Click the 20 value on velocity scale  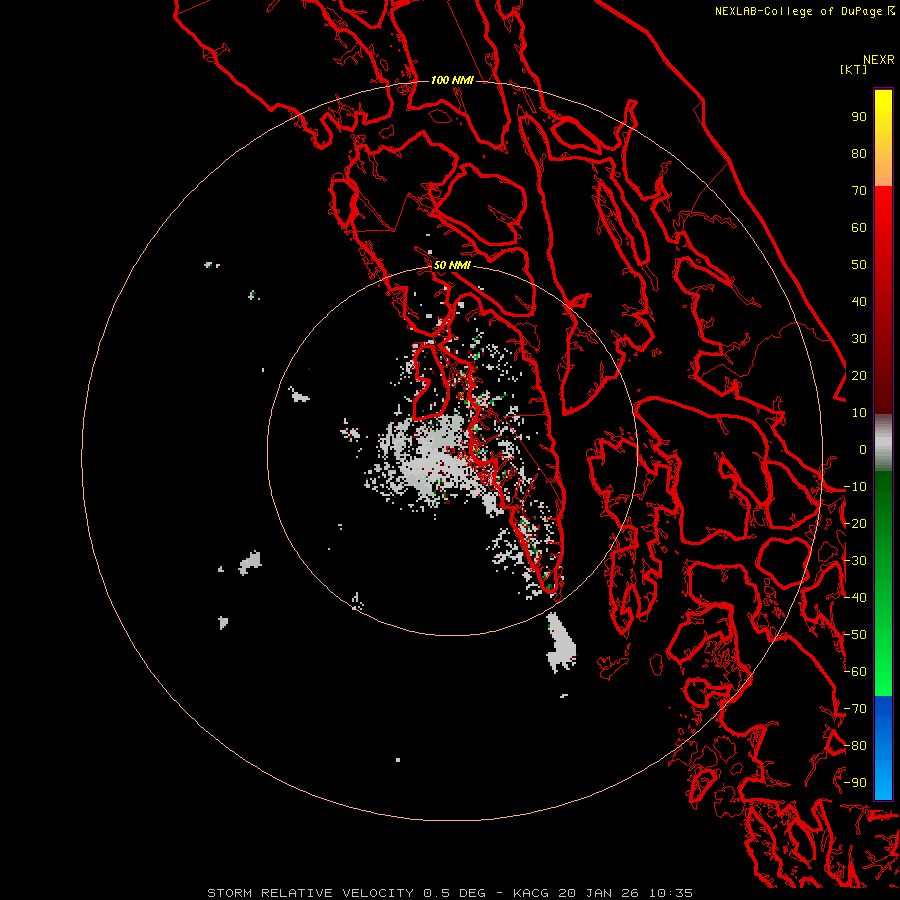click(859, 376)
